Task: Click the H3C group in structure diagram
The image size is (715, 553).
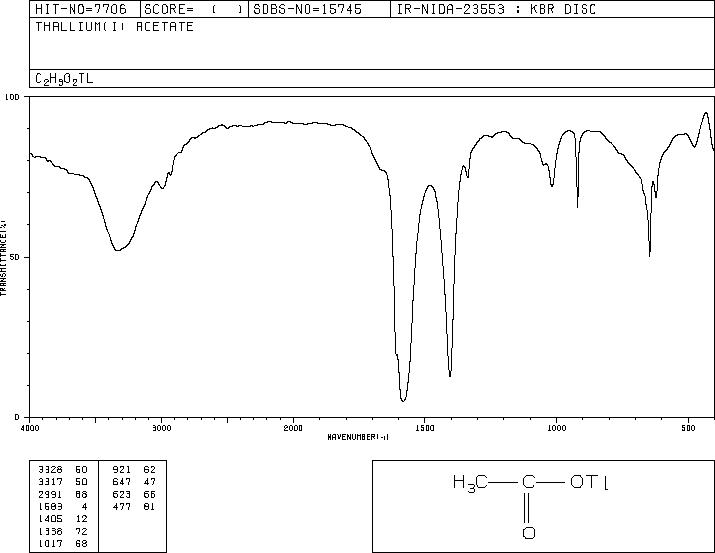Action: click(x=470, y=483)
